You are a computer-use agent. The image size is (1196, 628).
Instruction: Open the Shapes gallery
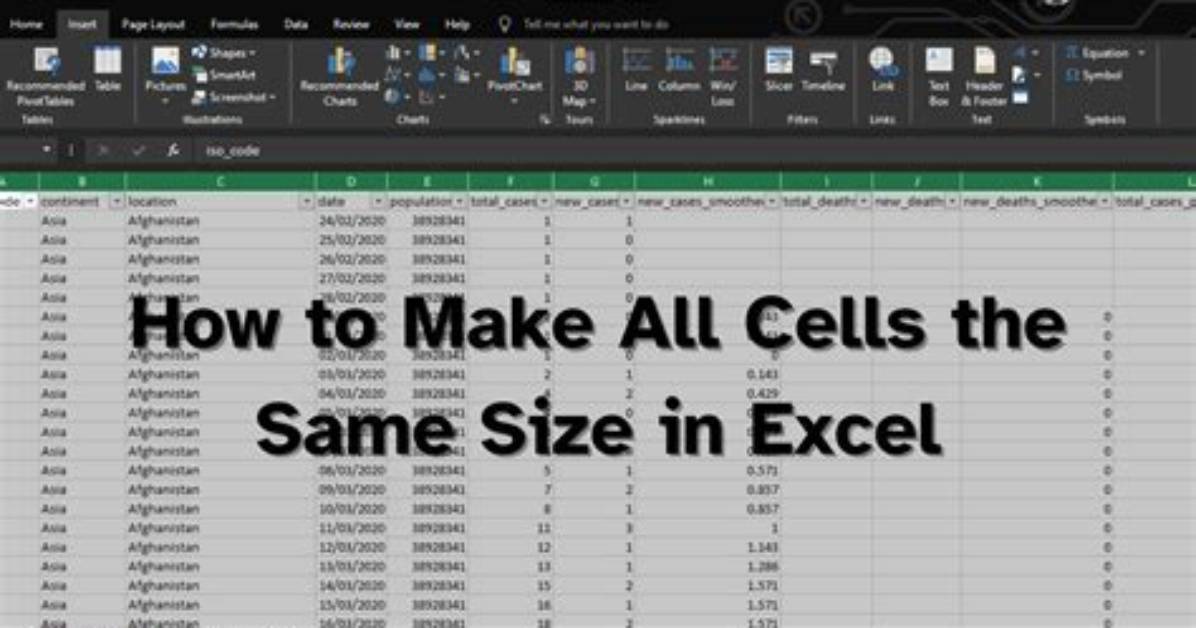(223, 53)
